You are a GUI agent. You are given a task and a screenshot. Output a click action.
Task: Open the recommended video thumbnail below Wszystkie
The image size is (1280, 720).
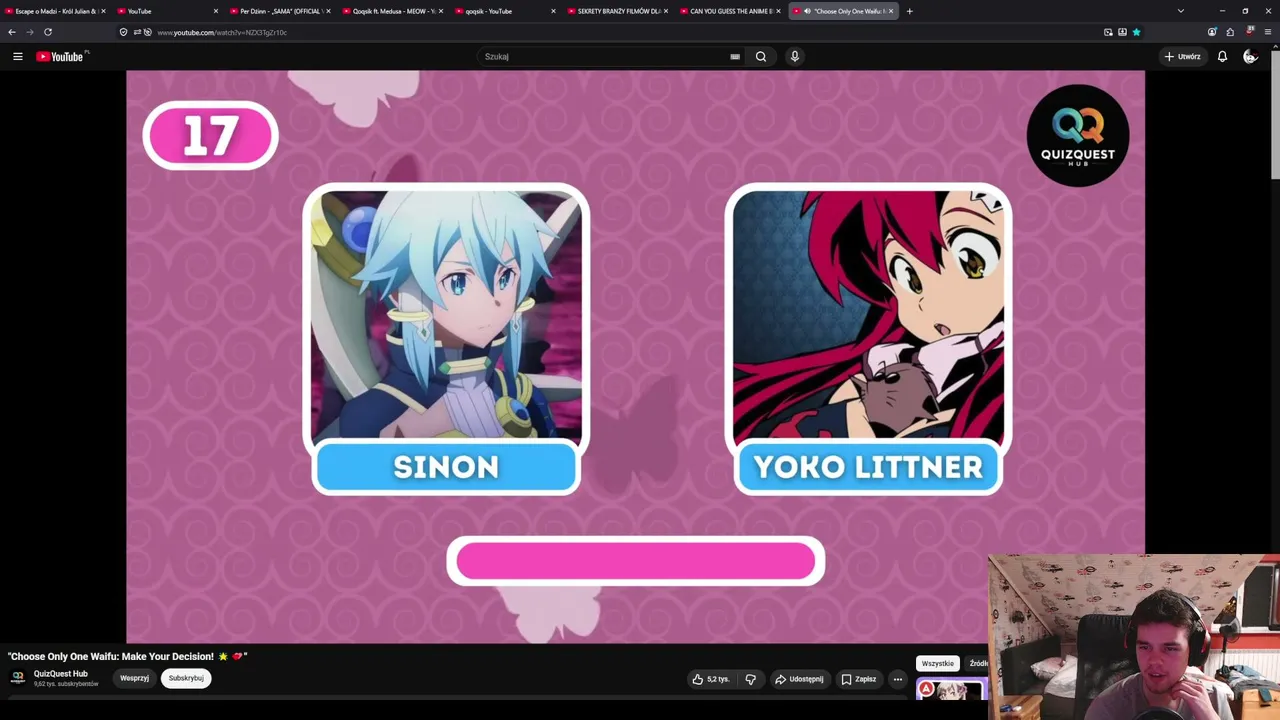tap(951, 690)
